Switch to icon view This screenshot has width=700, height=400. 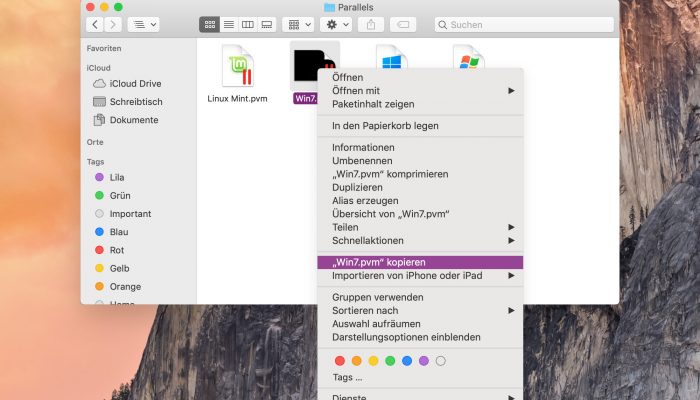tap(209, 25)
